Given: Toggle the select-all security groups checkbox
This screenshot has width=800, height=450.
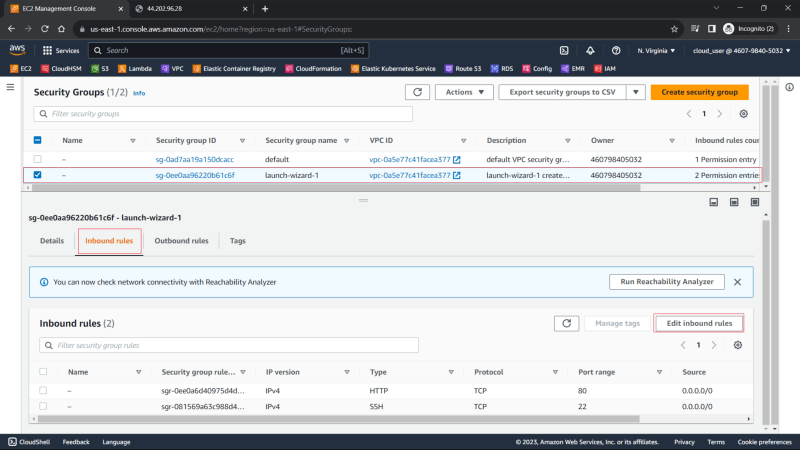Looking at the screenshot, I should point(37,140).
